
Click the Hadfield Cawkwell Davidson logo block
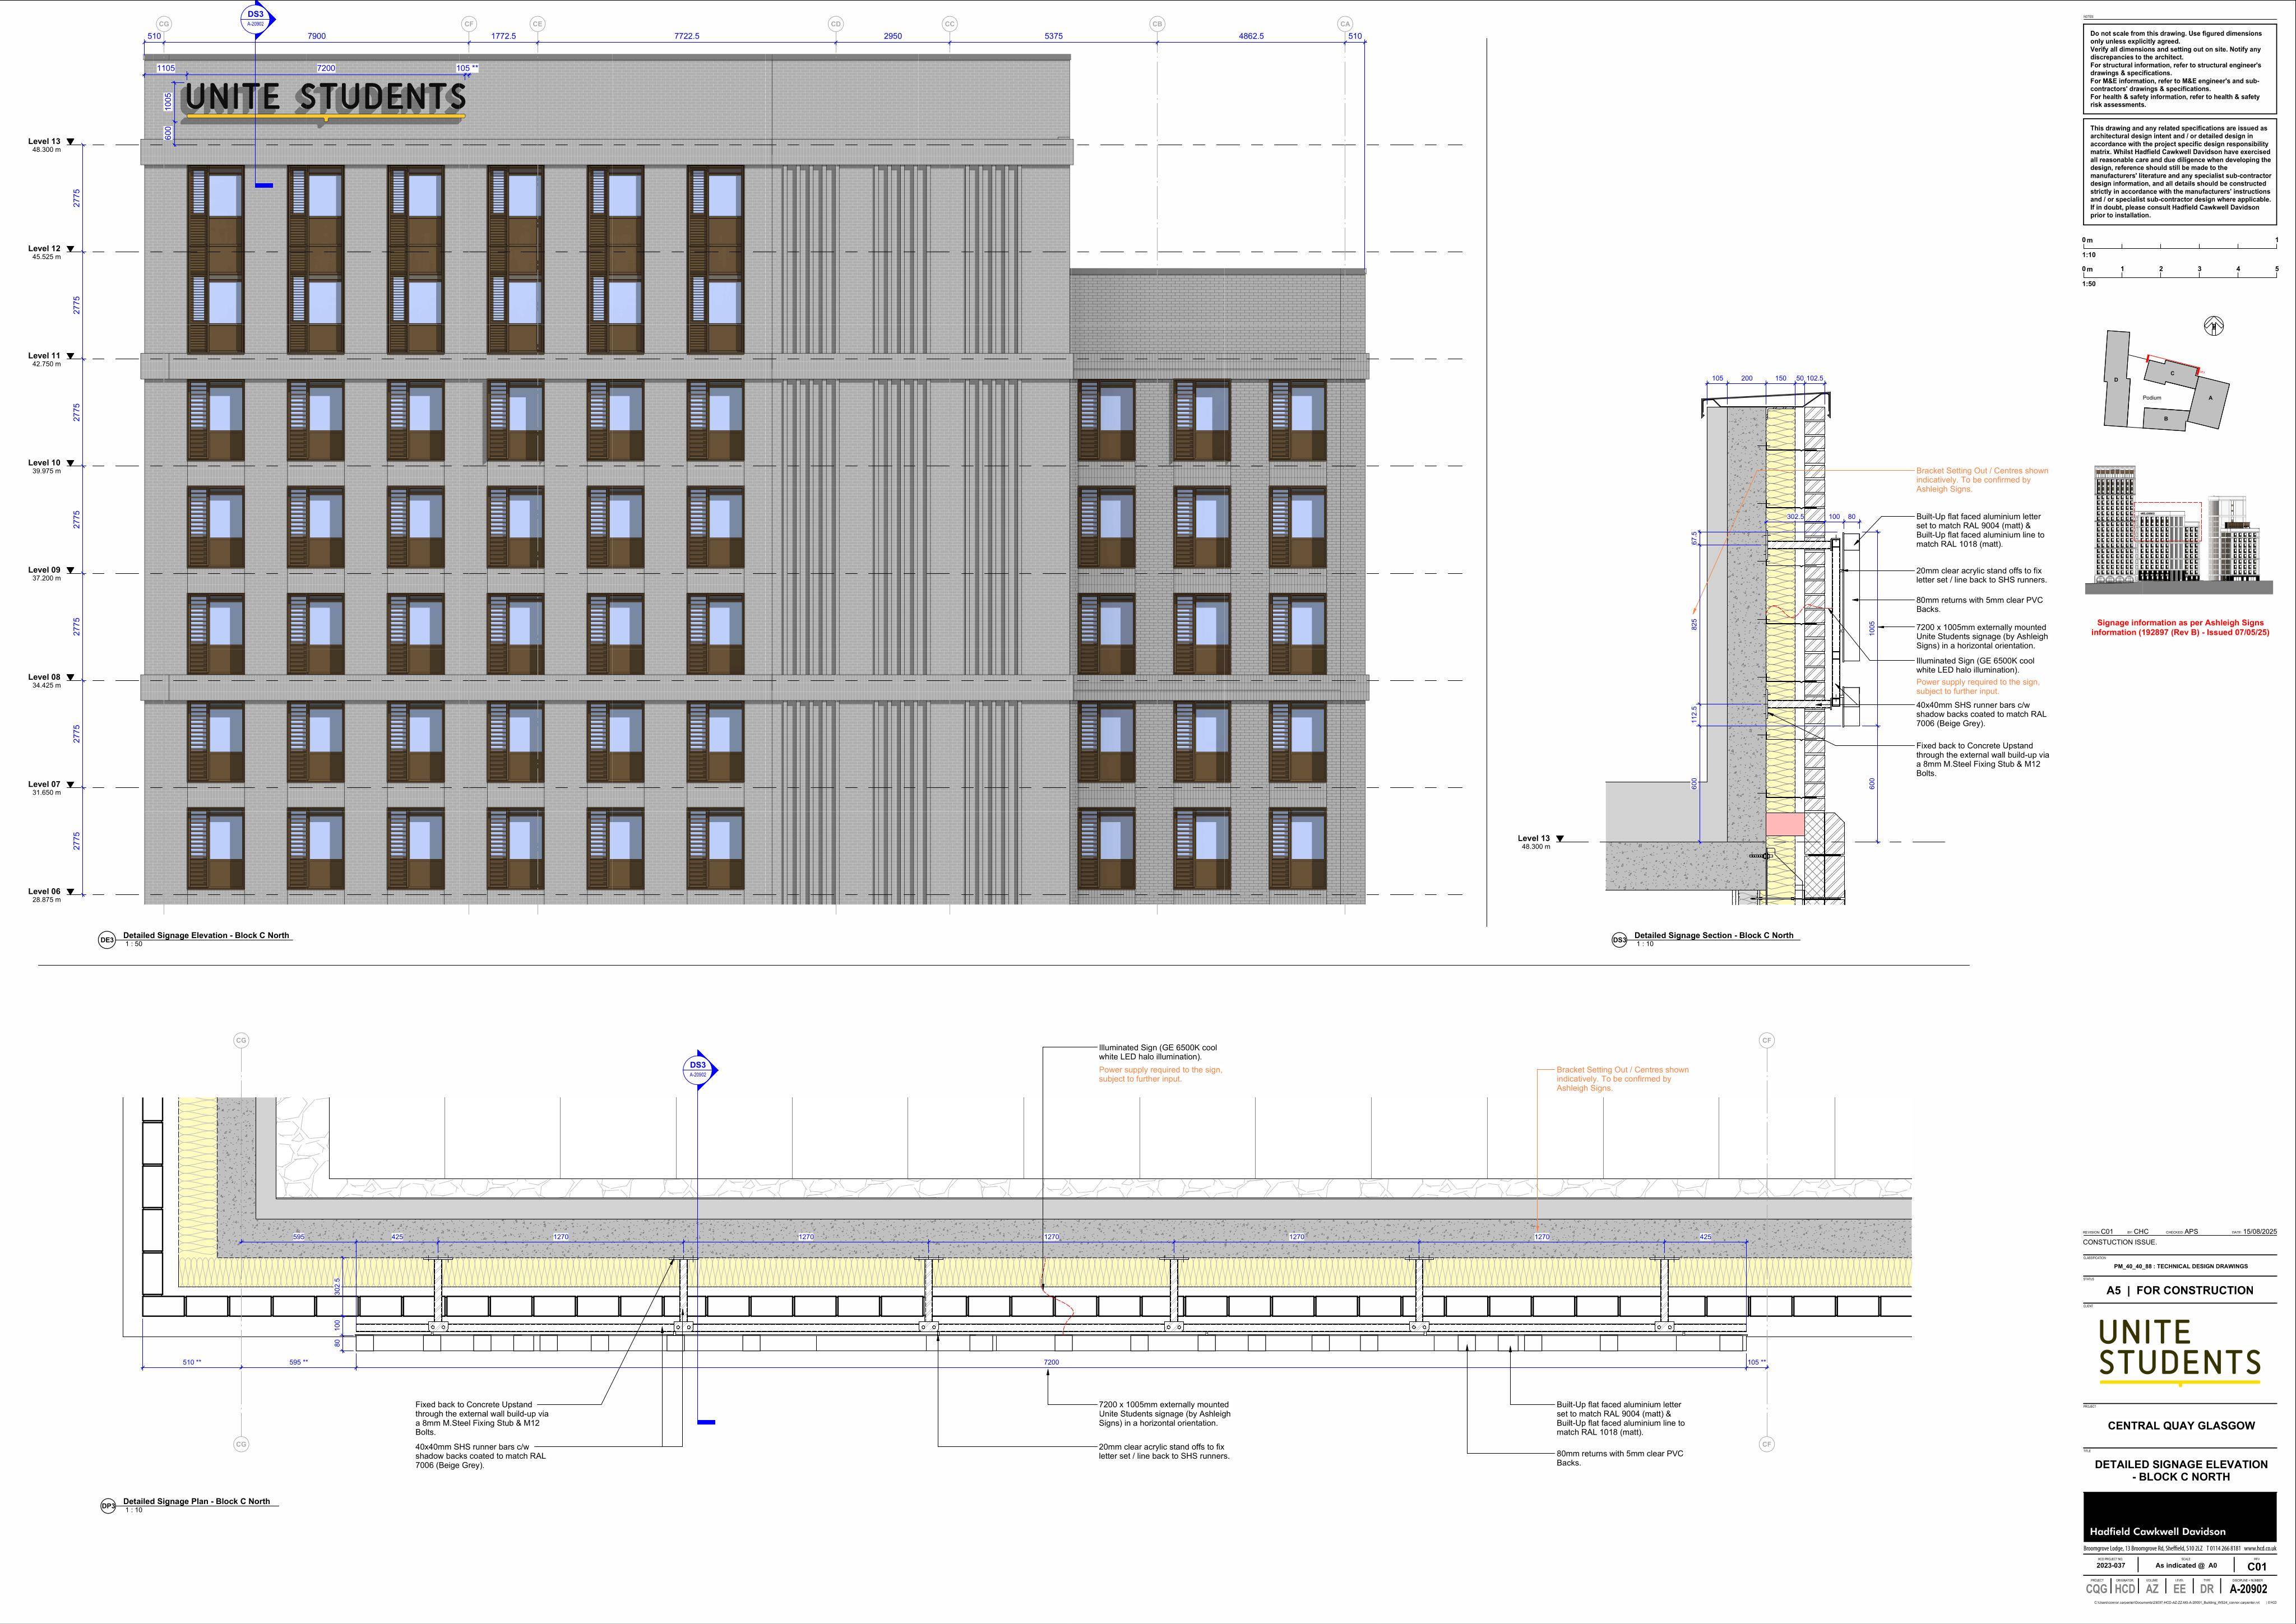tap(2180, 1517)
